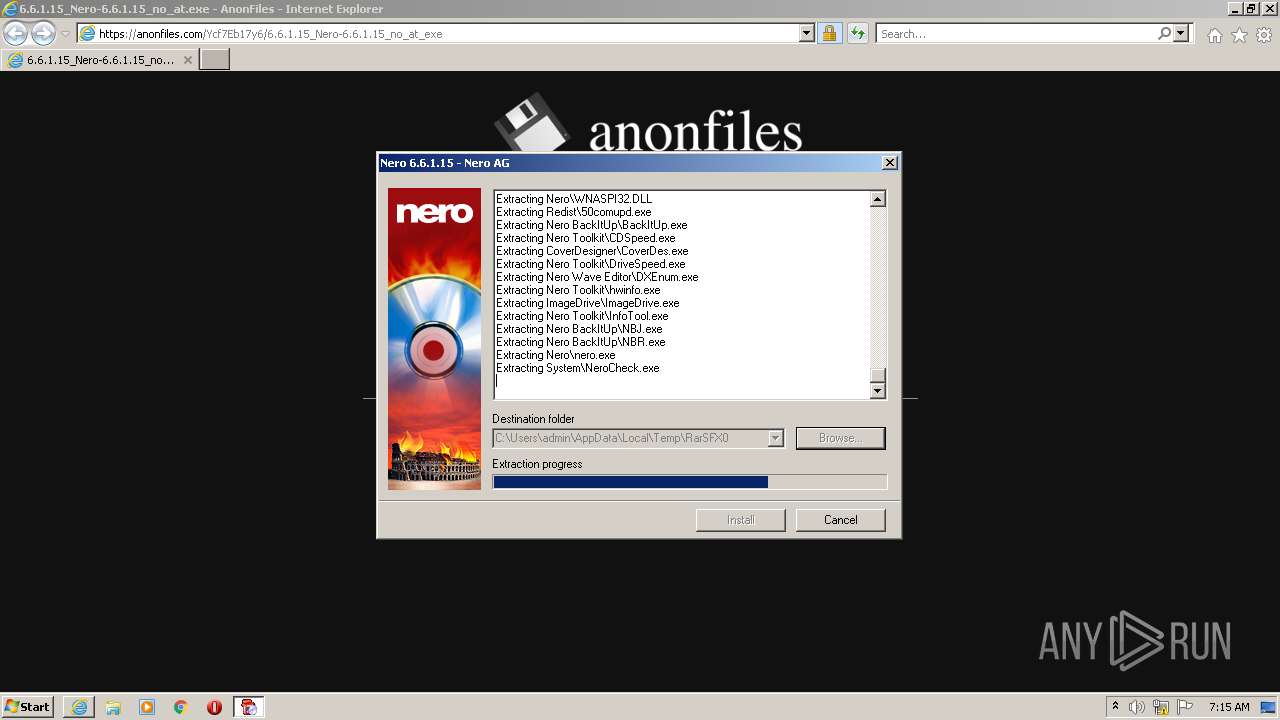Click the page refresh icon
The width and height of the screenshot is (1280, 720).
857,33
